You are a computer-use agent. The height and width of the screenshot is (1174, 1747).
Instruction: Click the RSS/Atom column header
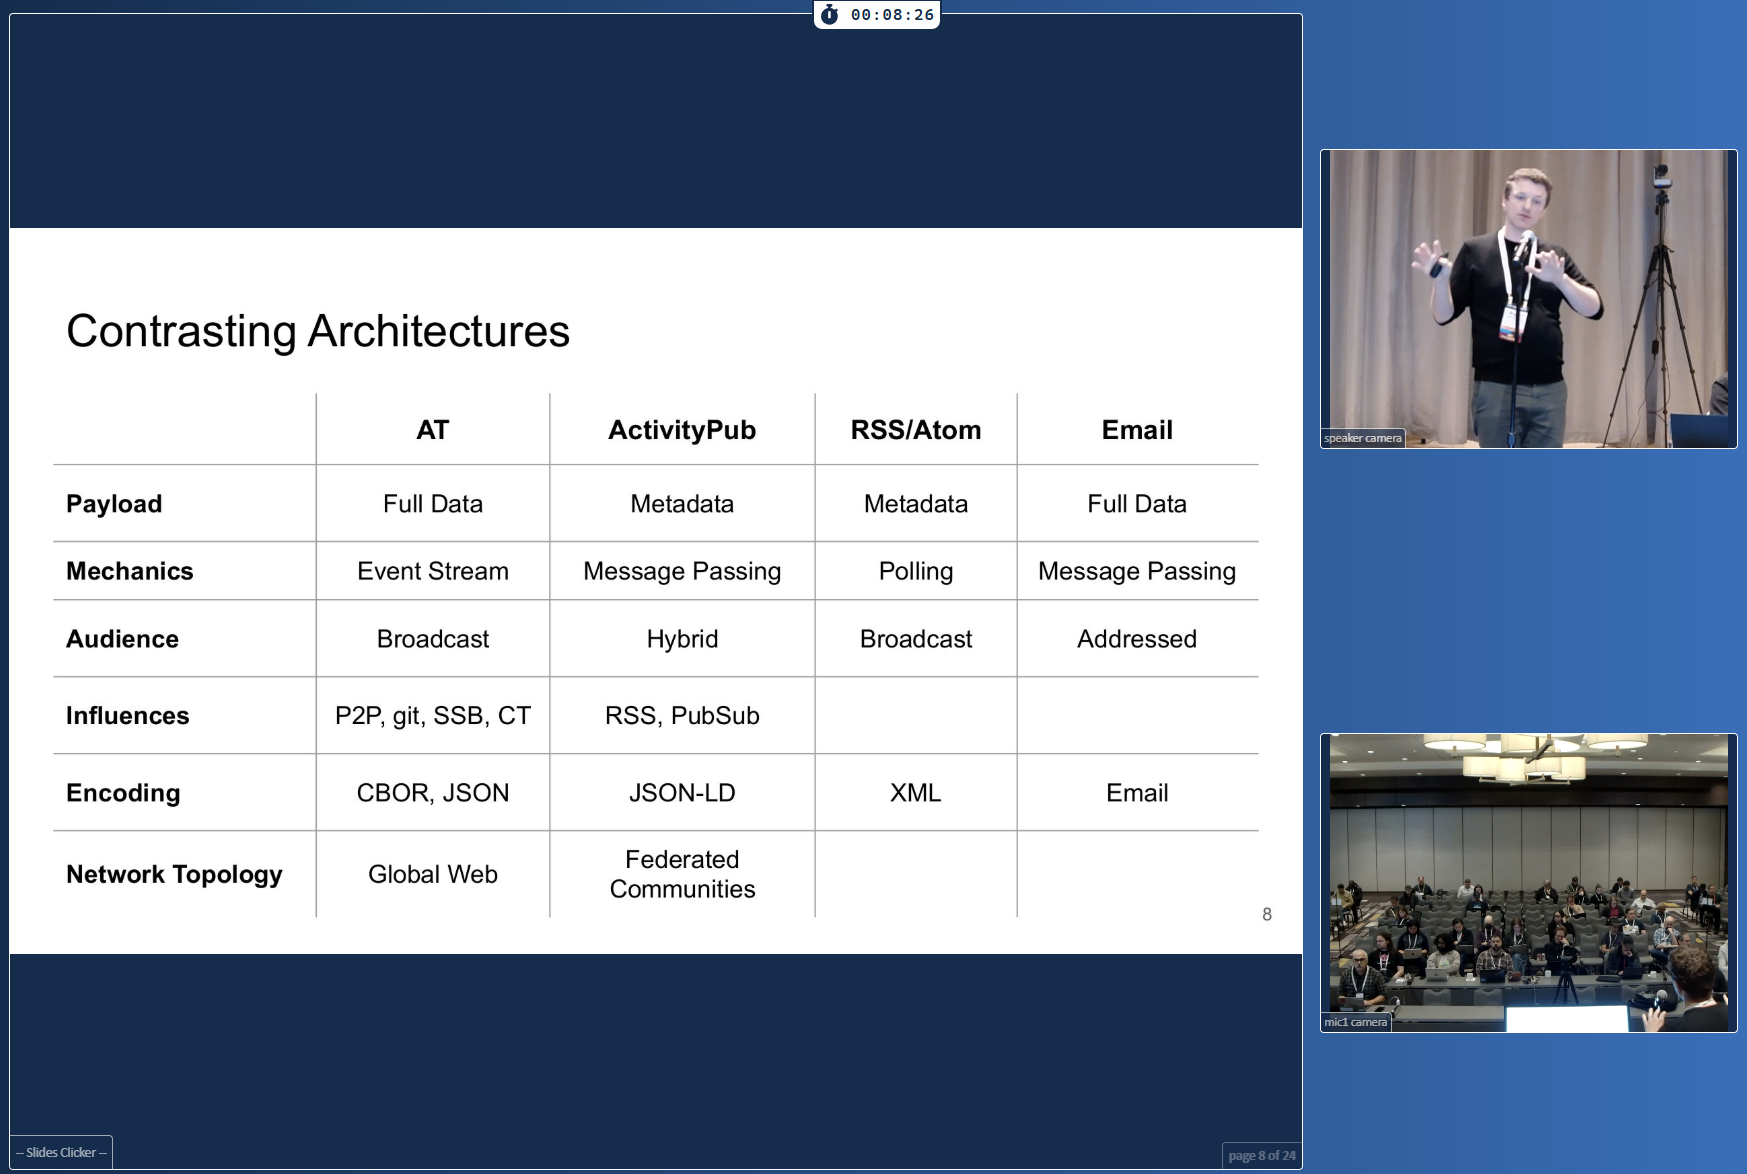(x=915, y=430)
